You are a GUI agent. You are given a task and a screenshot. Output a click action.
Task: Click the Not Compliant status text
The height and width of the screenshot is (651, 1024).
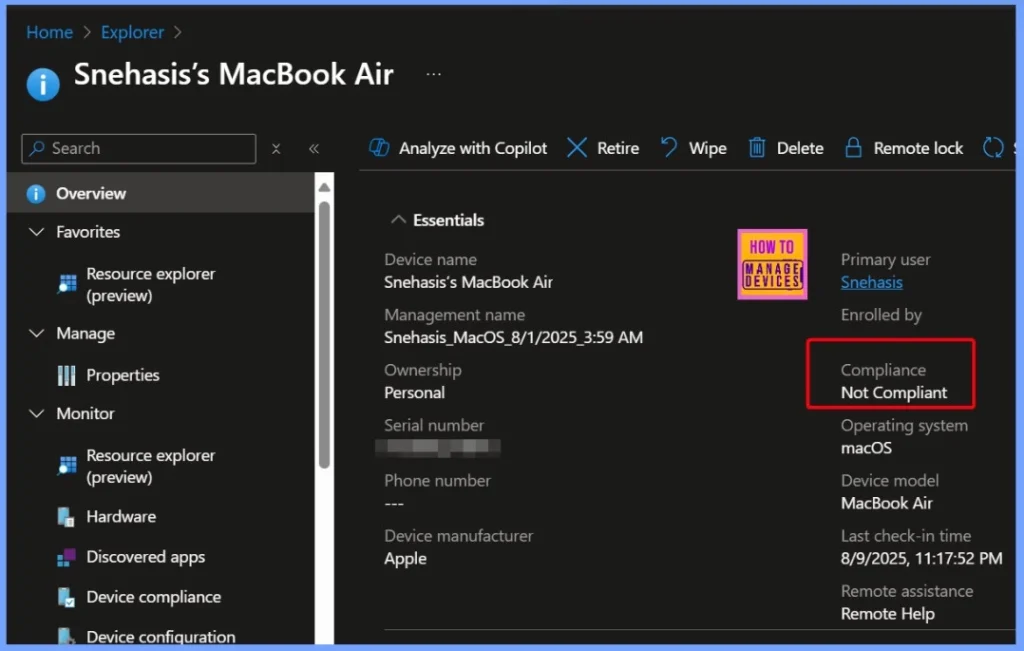pos(893,392)
